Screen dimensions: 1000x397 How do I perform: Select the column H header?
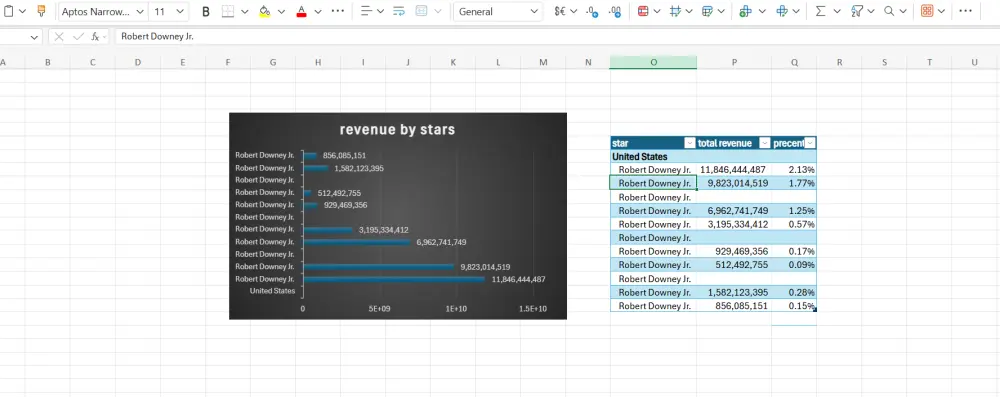click(x=318, y=62)
